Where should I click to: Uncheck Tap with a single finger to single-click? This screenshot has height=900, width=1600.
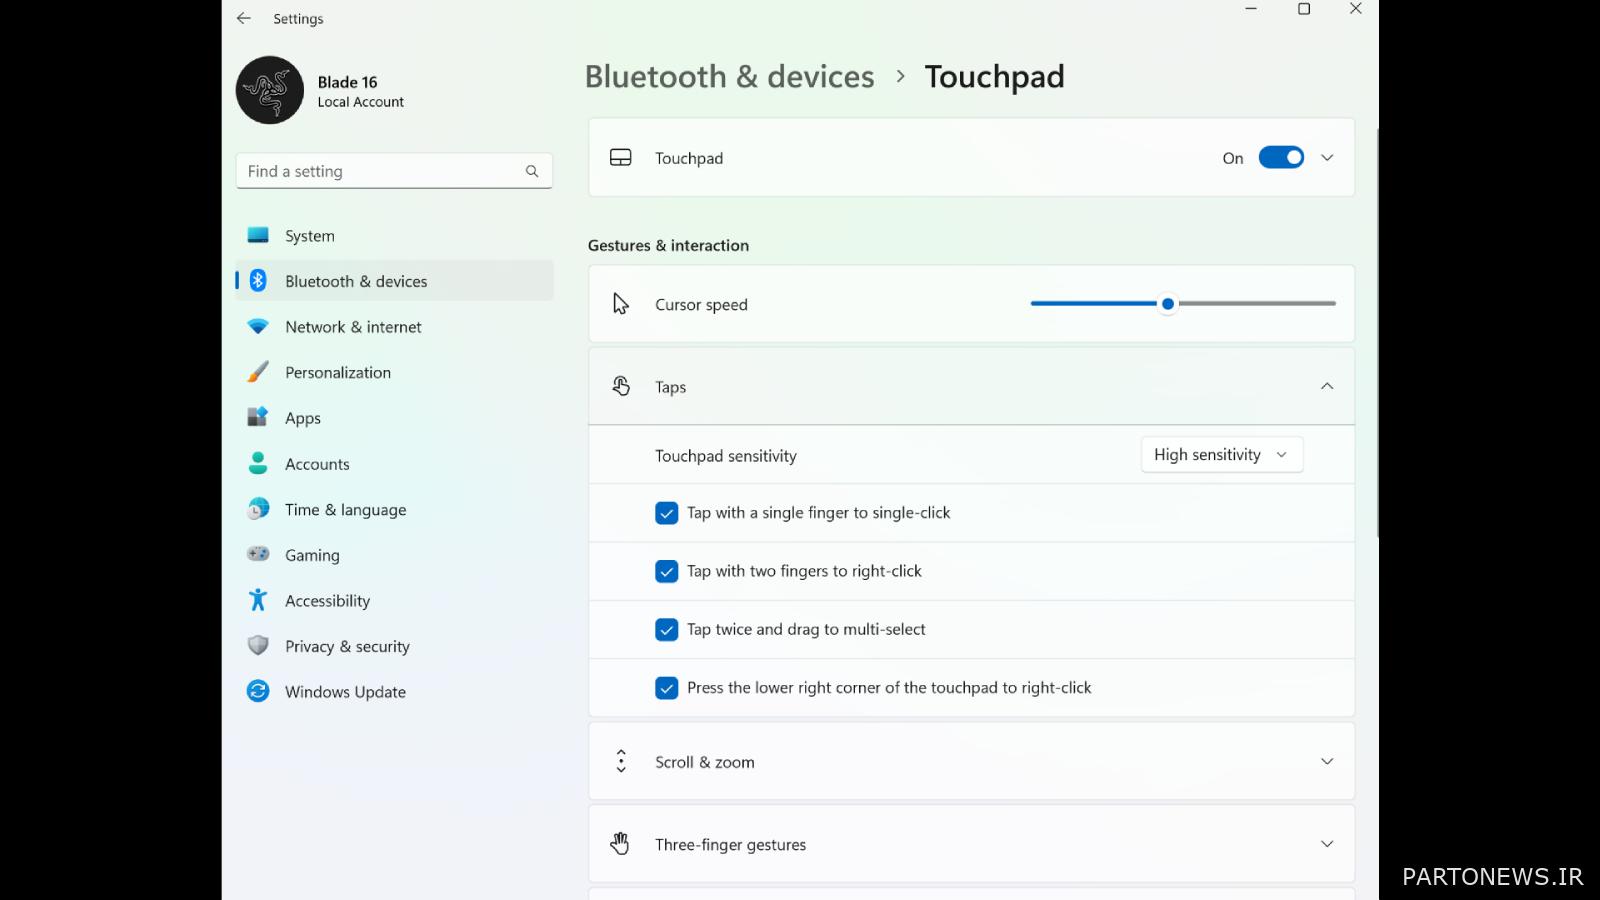(667, 513)
